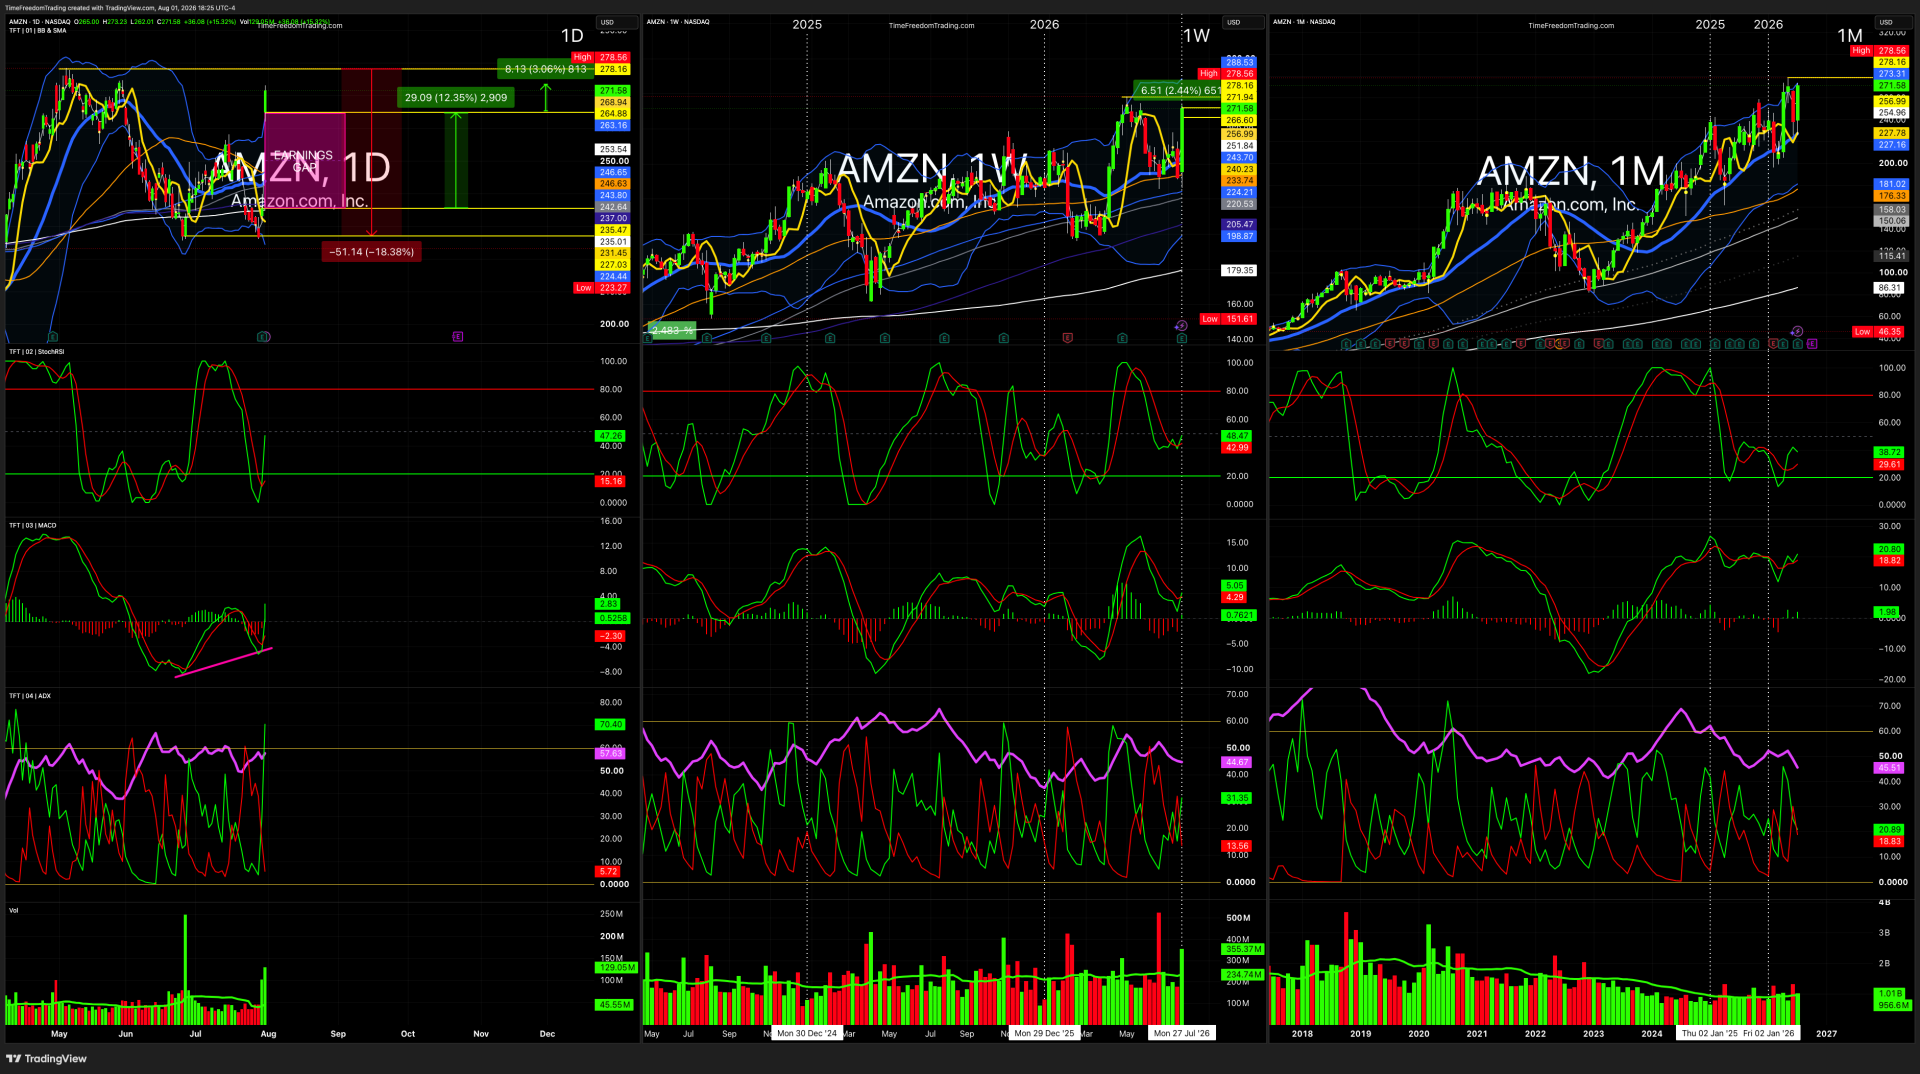Click the Low 46.35 price label on the 1M chart

[1880, 332]
